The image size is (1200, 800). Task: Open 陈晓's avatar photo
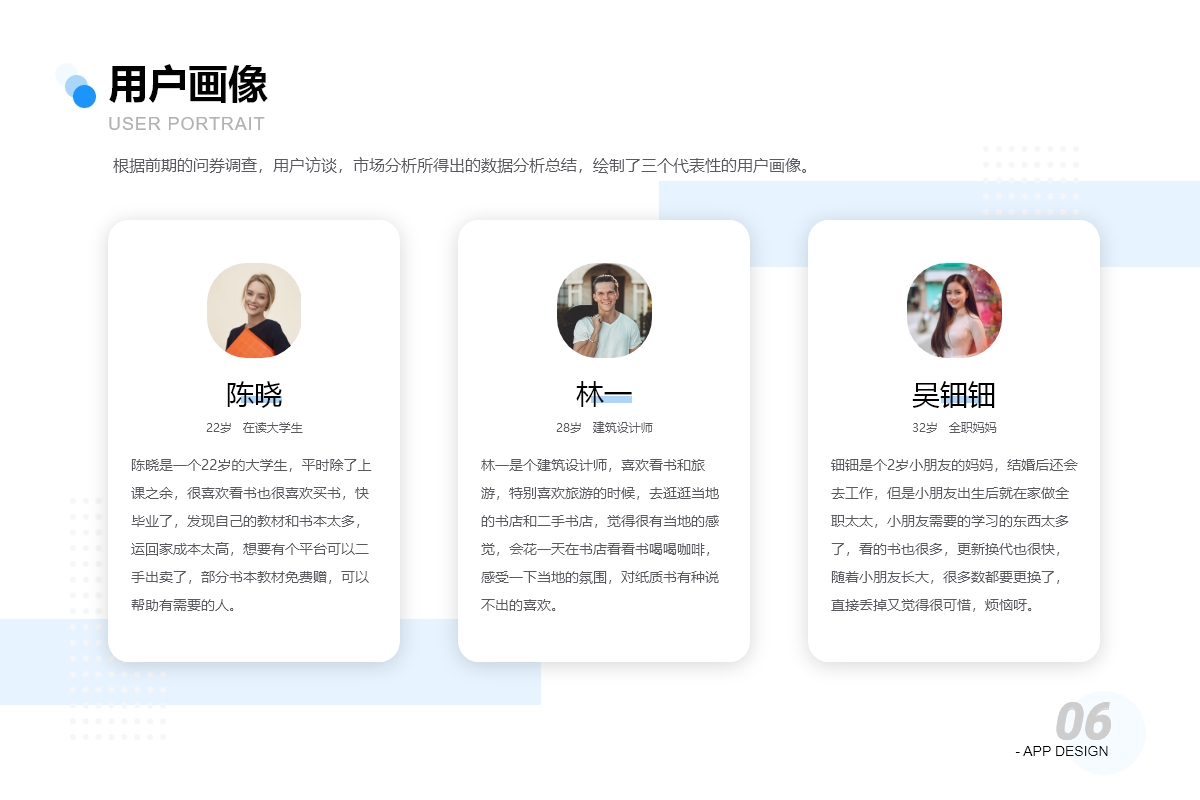pyautogui.click(x=254, y=310)
